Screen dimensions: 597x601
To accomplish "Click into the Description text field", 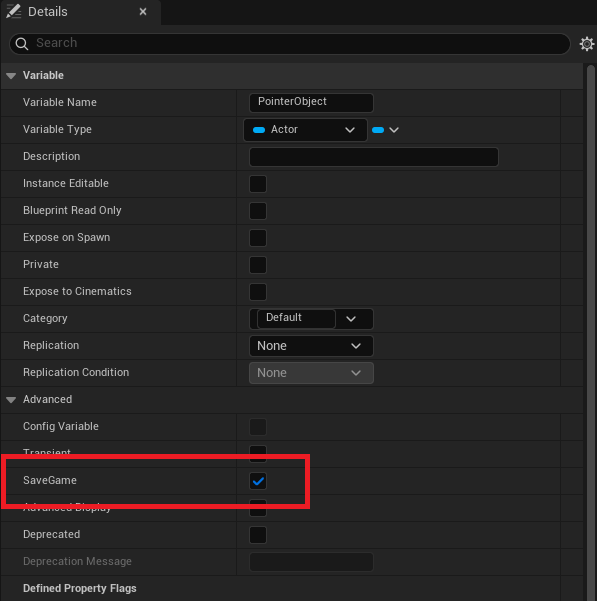I will (x=374, y=157).
